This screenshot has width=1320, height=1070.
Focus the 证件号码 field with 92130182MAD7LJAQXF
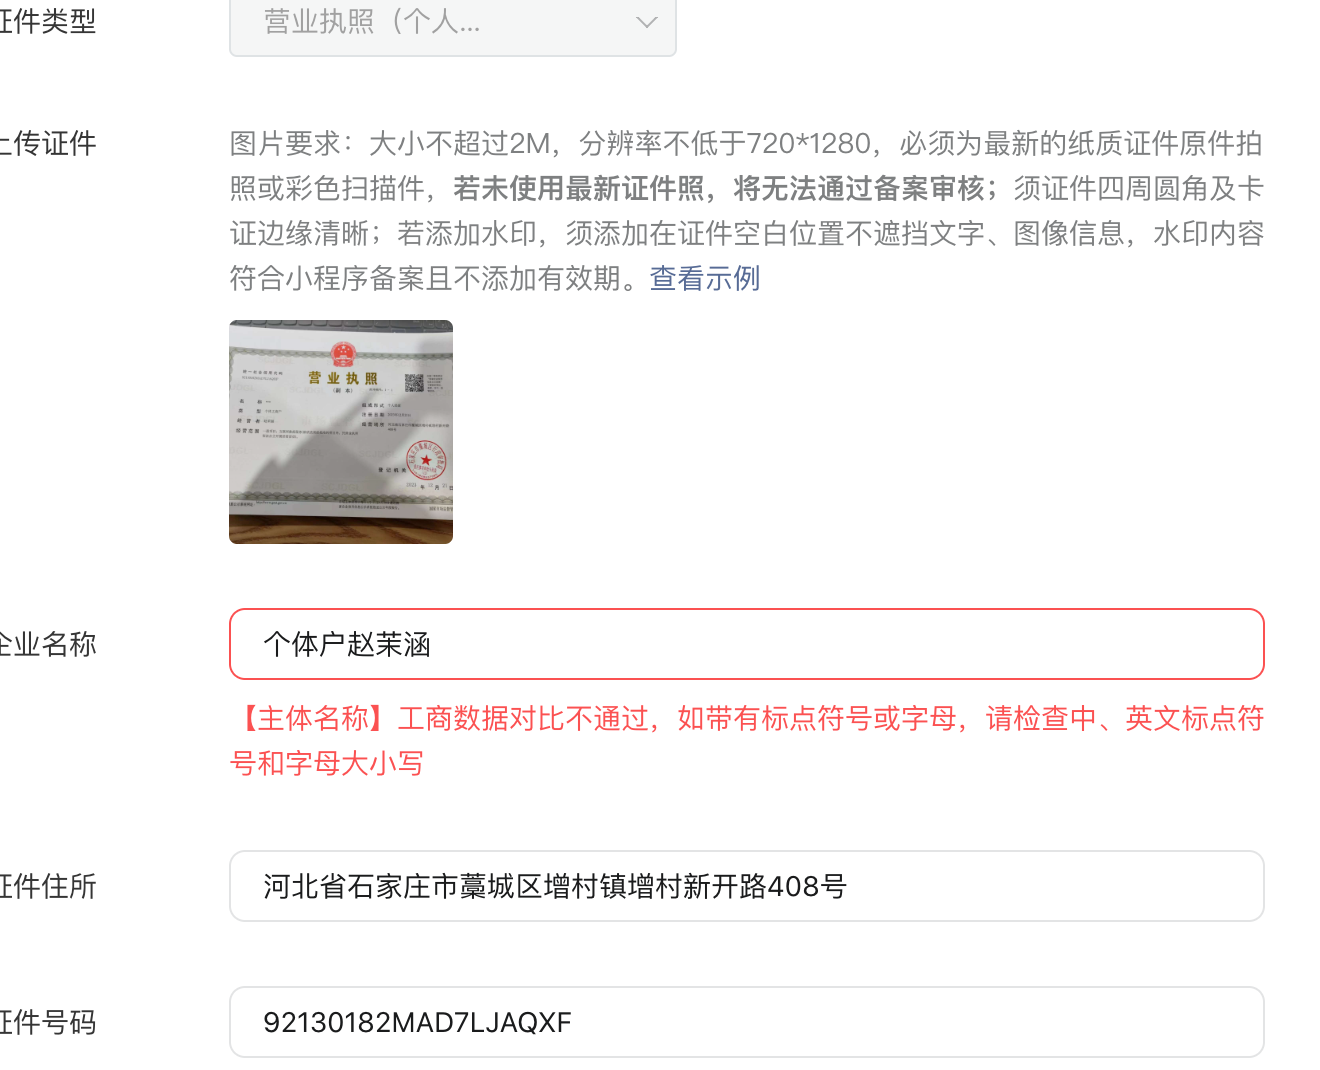747,1022
